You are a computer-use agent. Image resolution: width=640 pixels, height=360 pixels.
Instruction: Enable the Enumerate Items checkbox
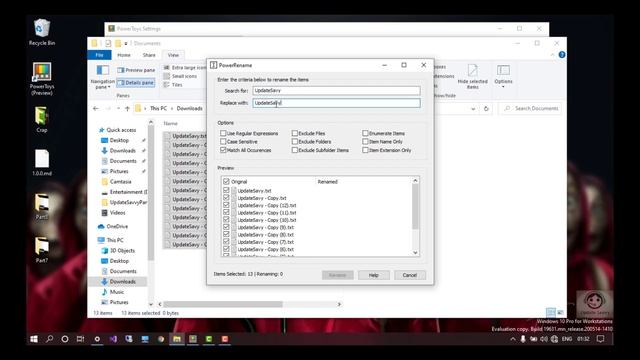point(365,133)
